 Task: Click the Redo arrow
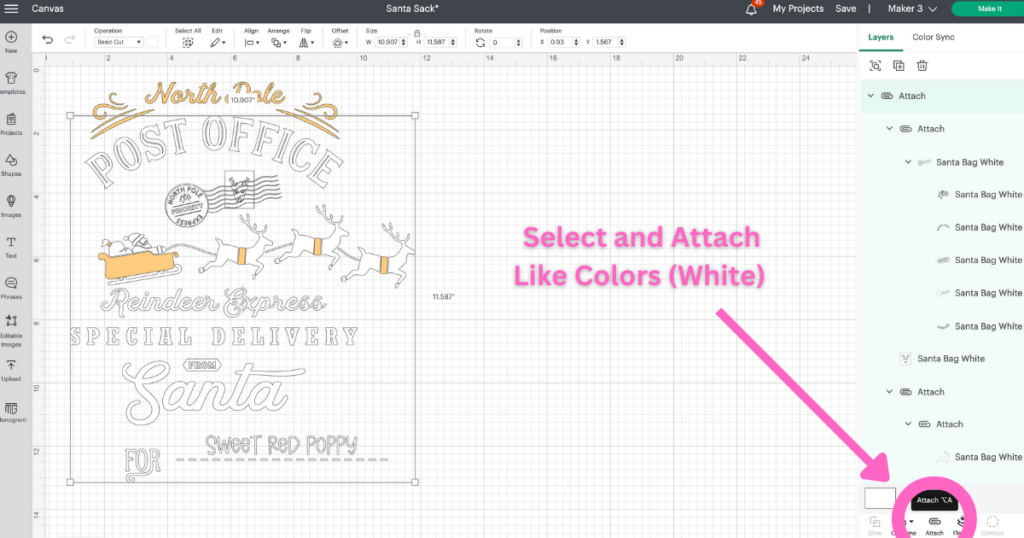point(69,40)
